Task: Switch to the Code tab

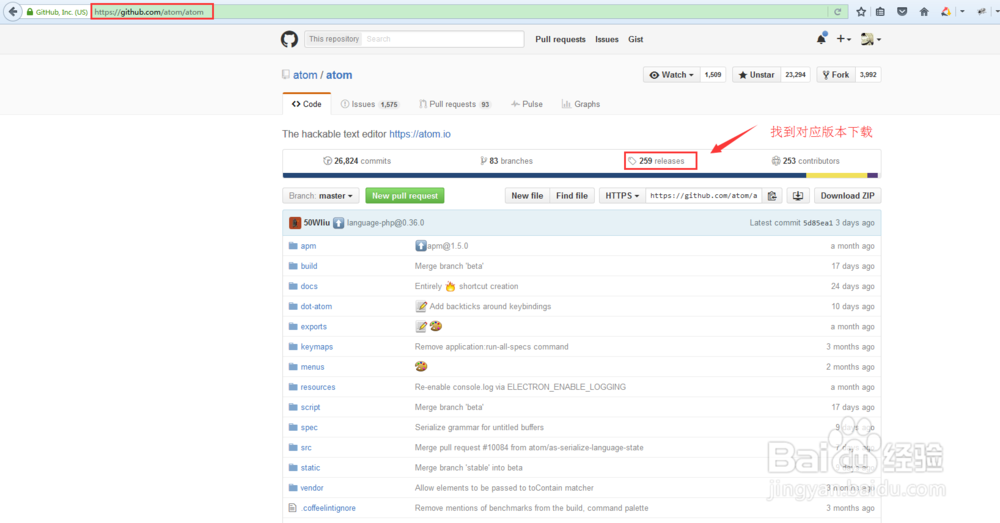Action: click(x=307, y=104)
